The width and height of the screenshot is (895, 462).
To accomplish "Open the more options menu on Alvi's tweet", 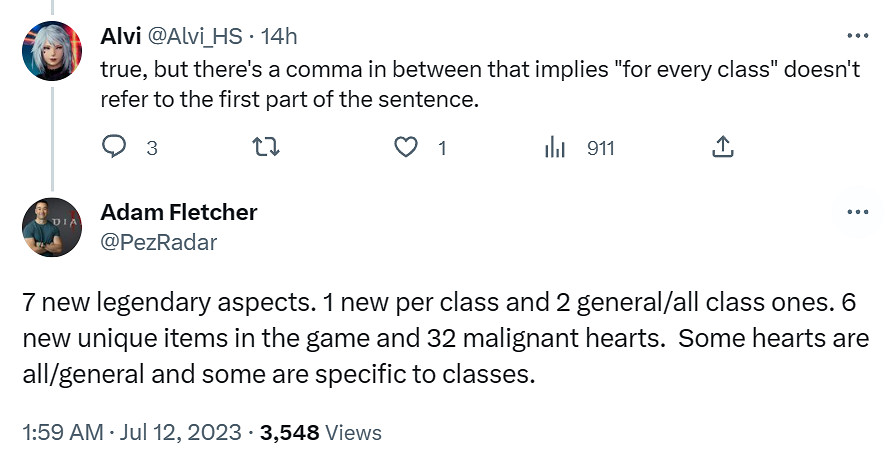I will pyautogui.click(x=857, y=35).
